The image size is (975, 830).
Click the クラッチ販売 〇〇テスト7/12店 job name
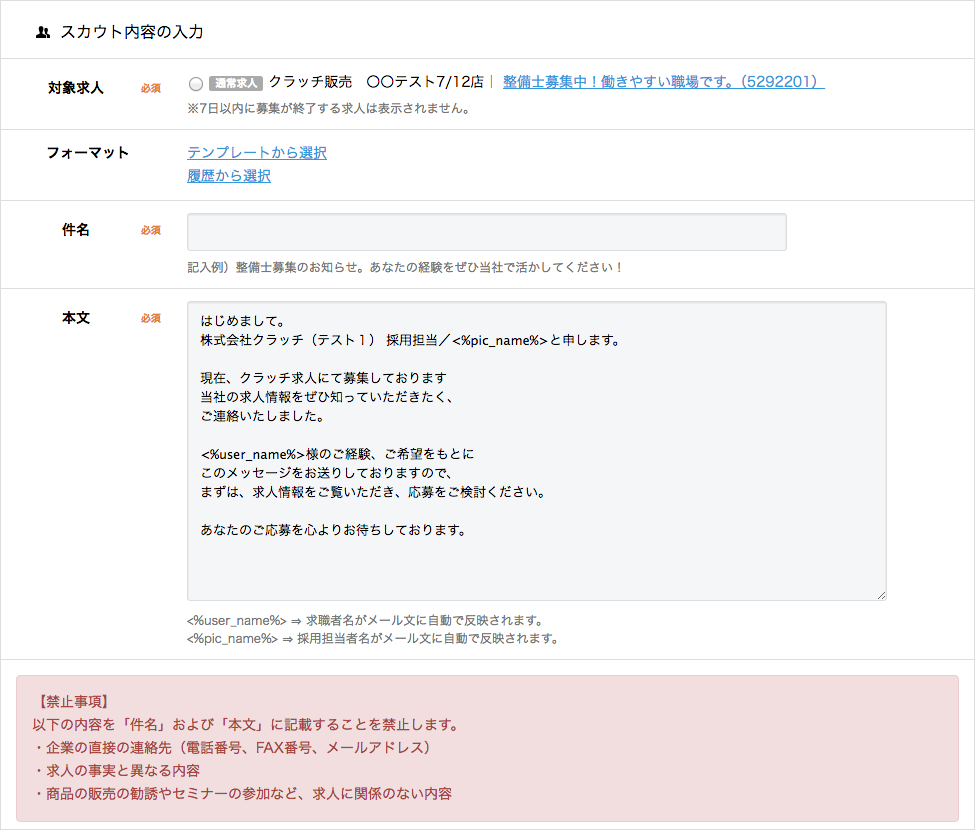(x=376, y=82)
